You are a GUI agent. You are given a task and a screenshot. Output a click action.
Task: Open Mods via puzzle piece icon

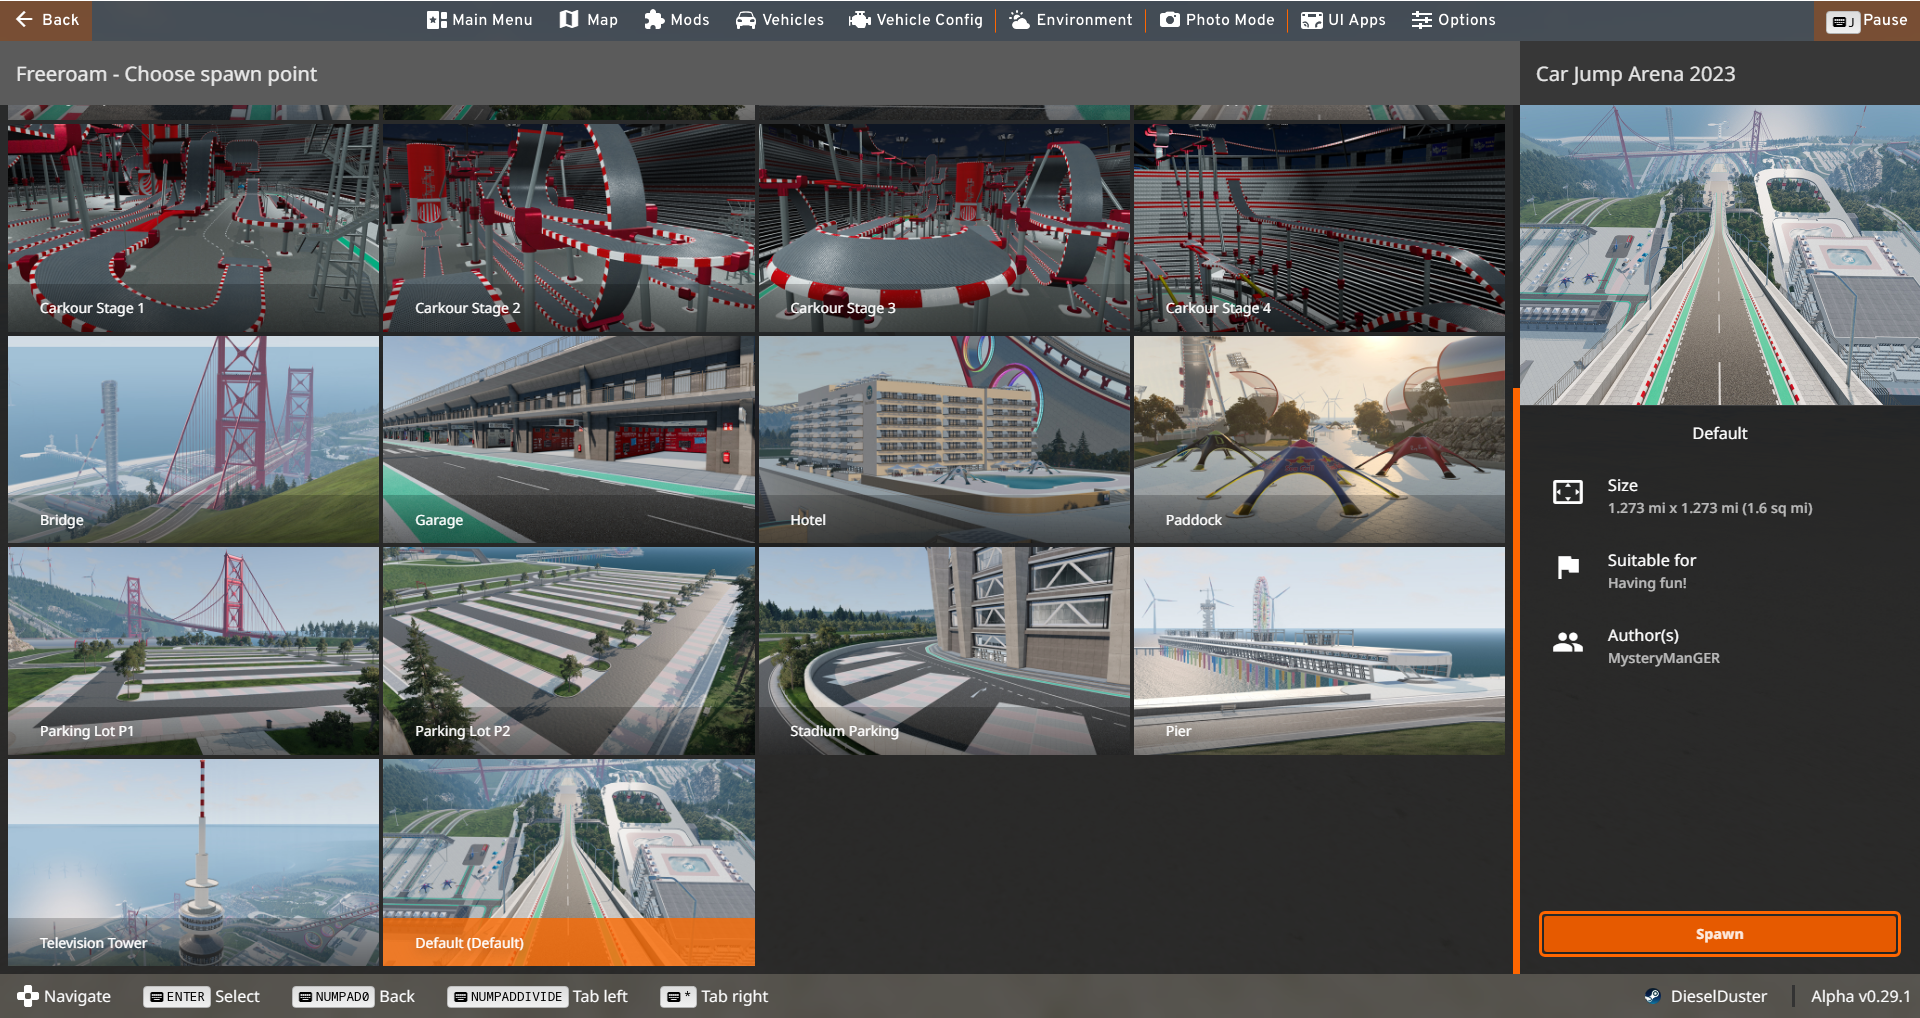(654, 20)
